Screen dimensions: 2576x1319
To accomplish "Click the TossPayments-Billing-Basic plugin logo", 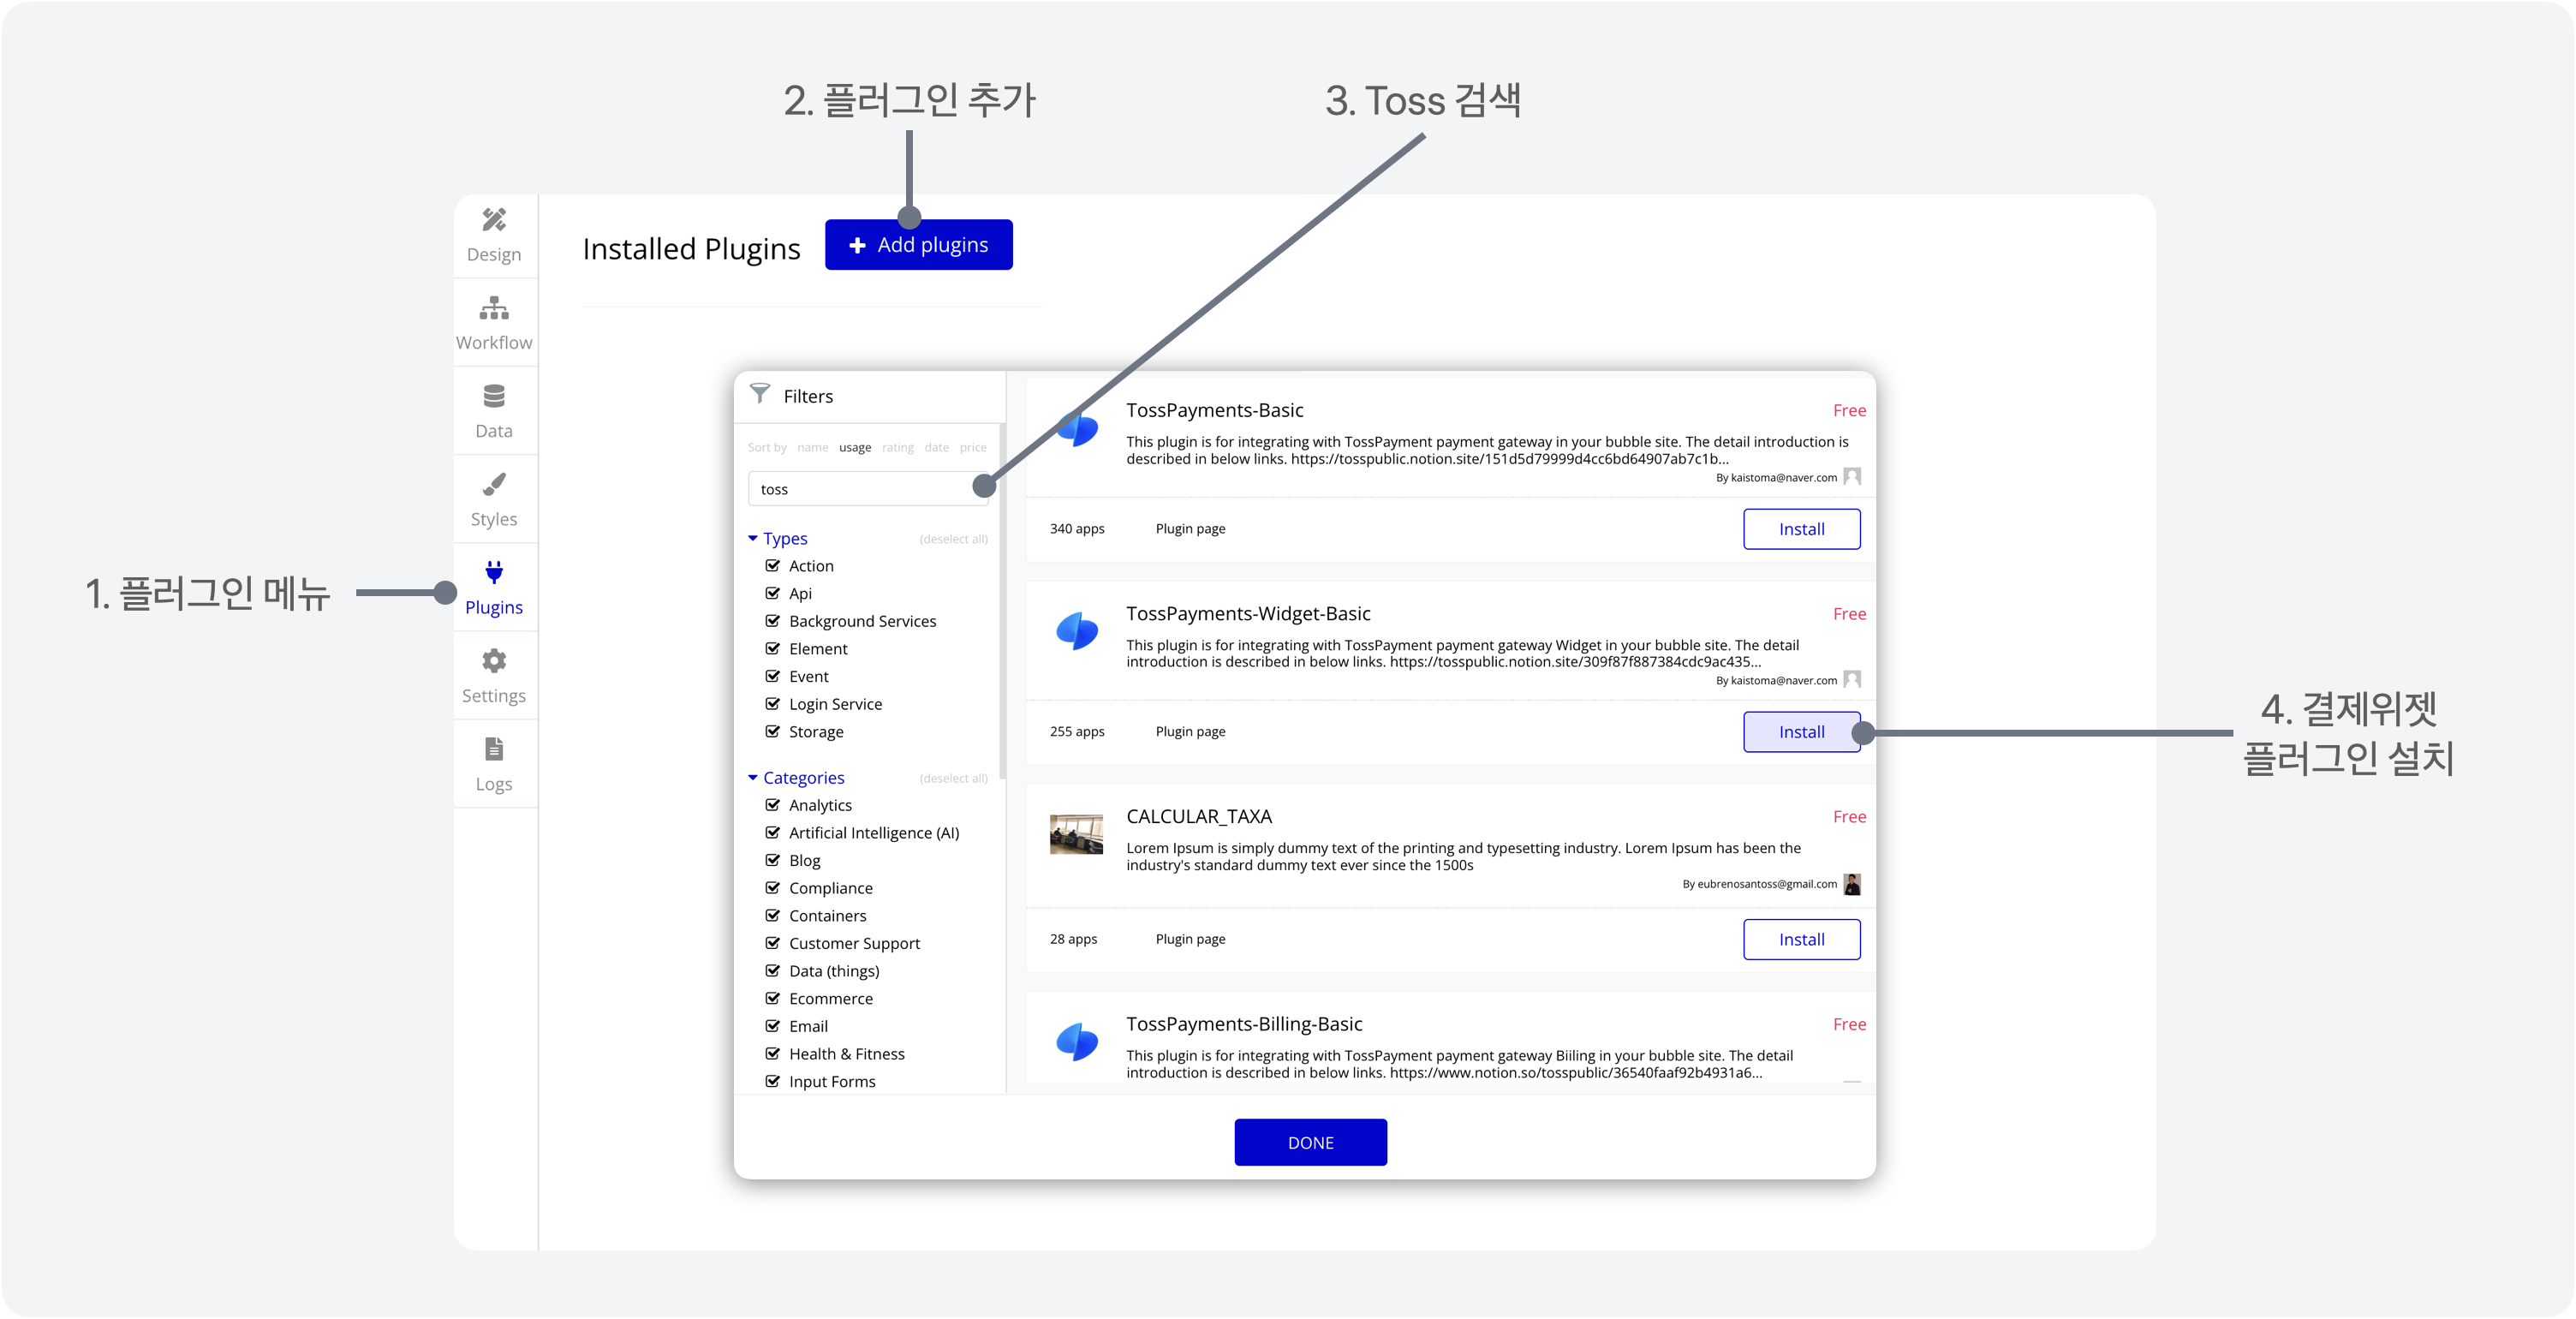I will [x=1077, y=1042].
